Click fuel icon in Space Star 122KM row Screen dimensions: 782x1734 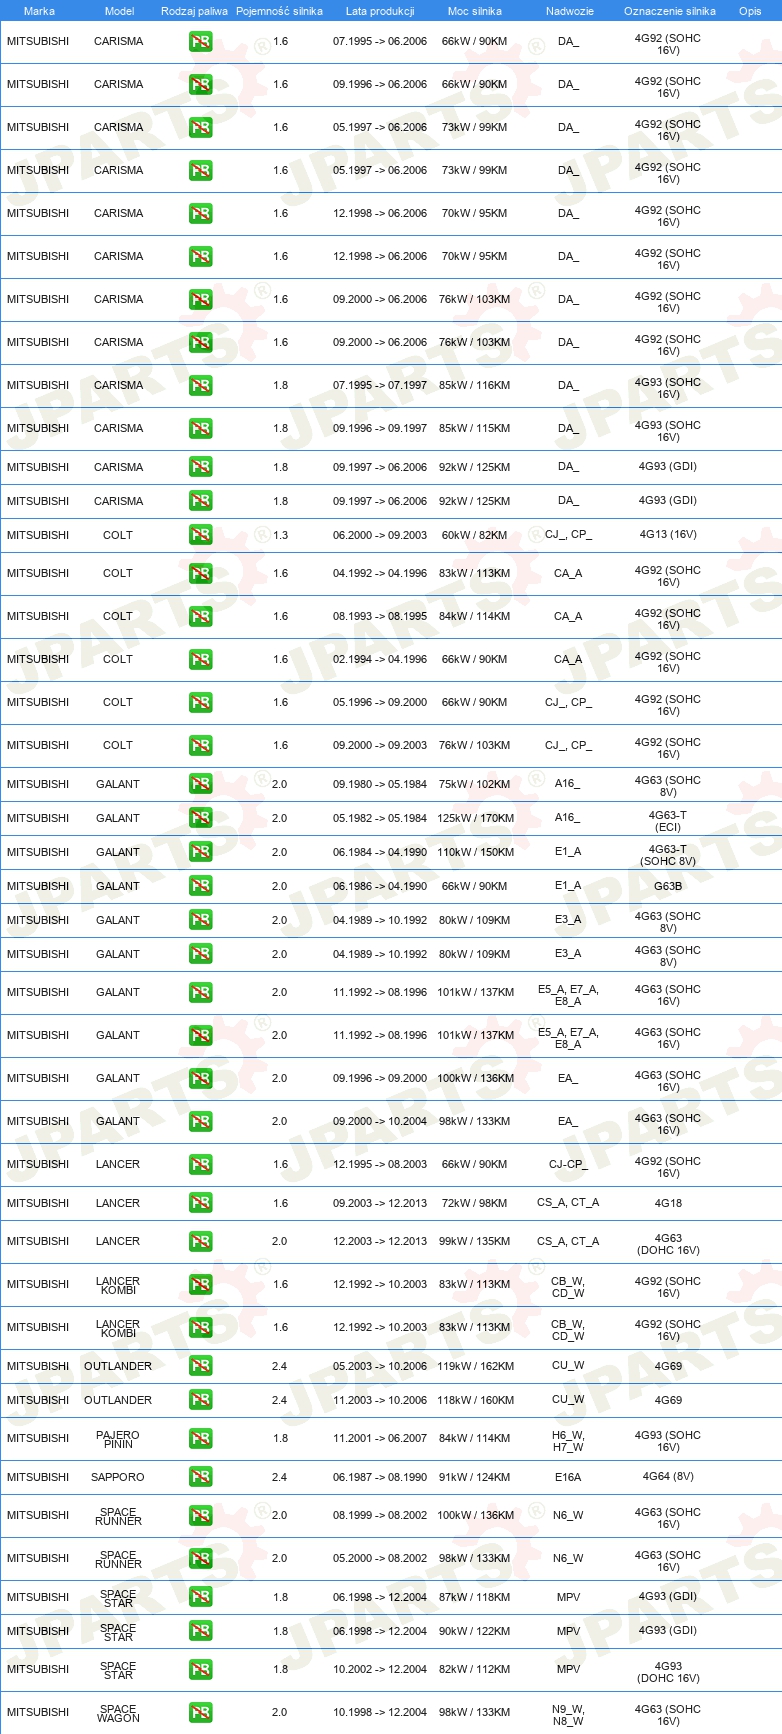pyautogui.click(x=200, y=1631)
